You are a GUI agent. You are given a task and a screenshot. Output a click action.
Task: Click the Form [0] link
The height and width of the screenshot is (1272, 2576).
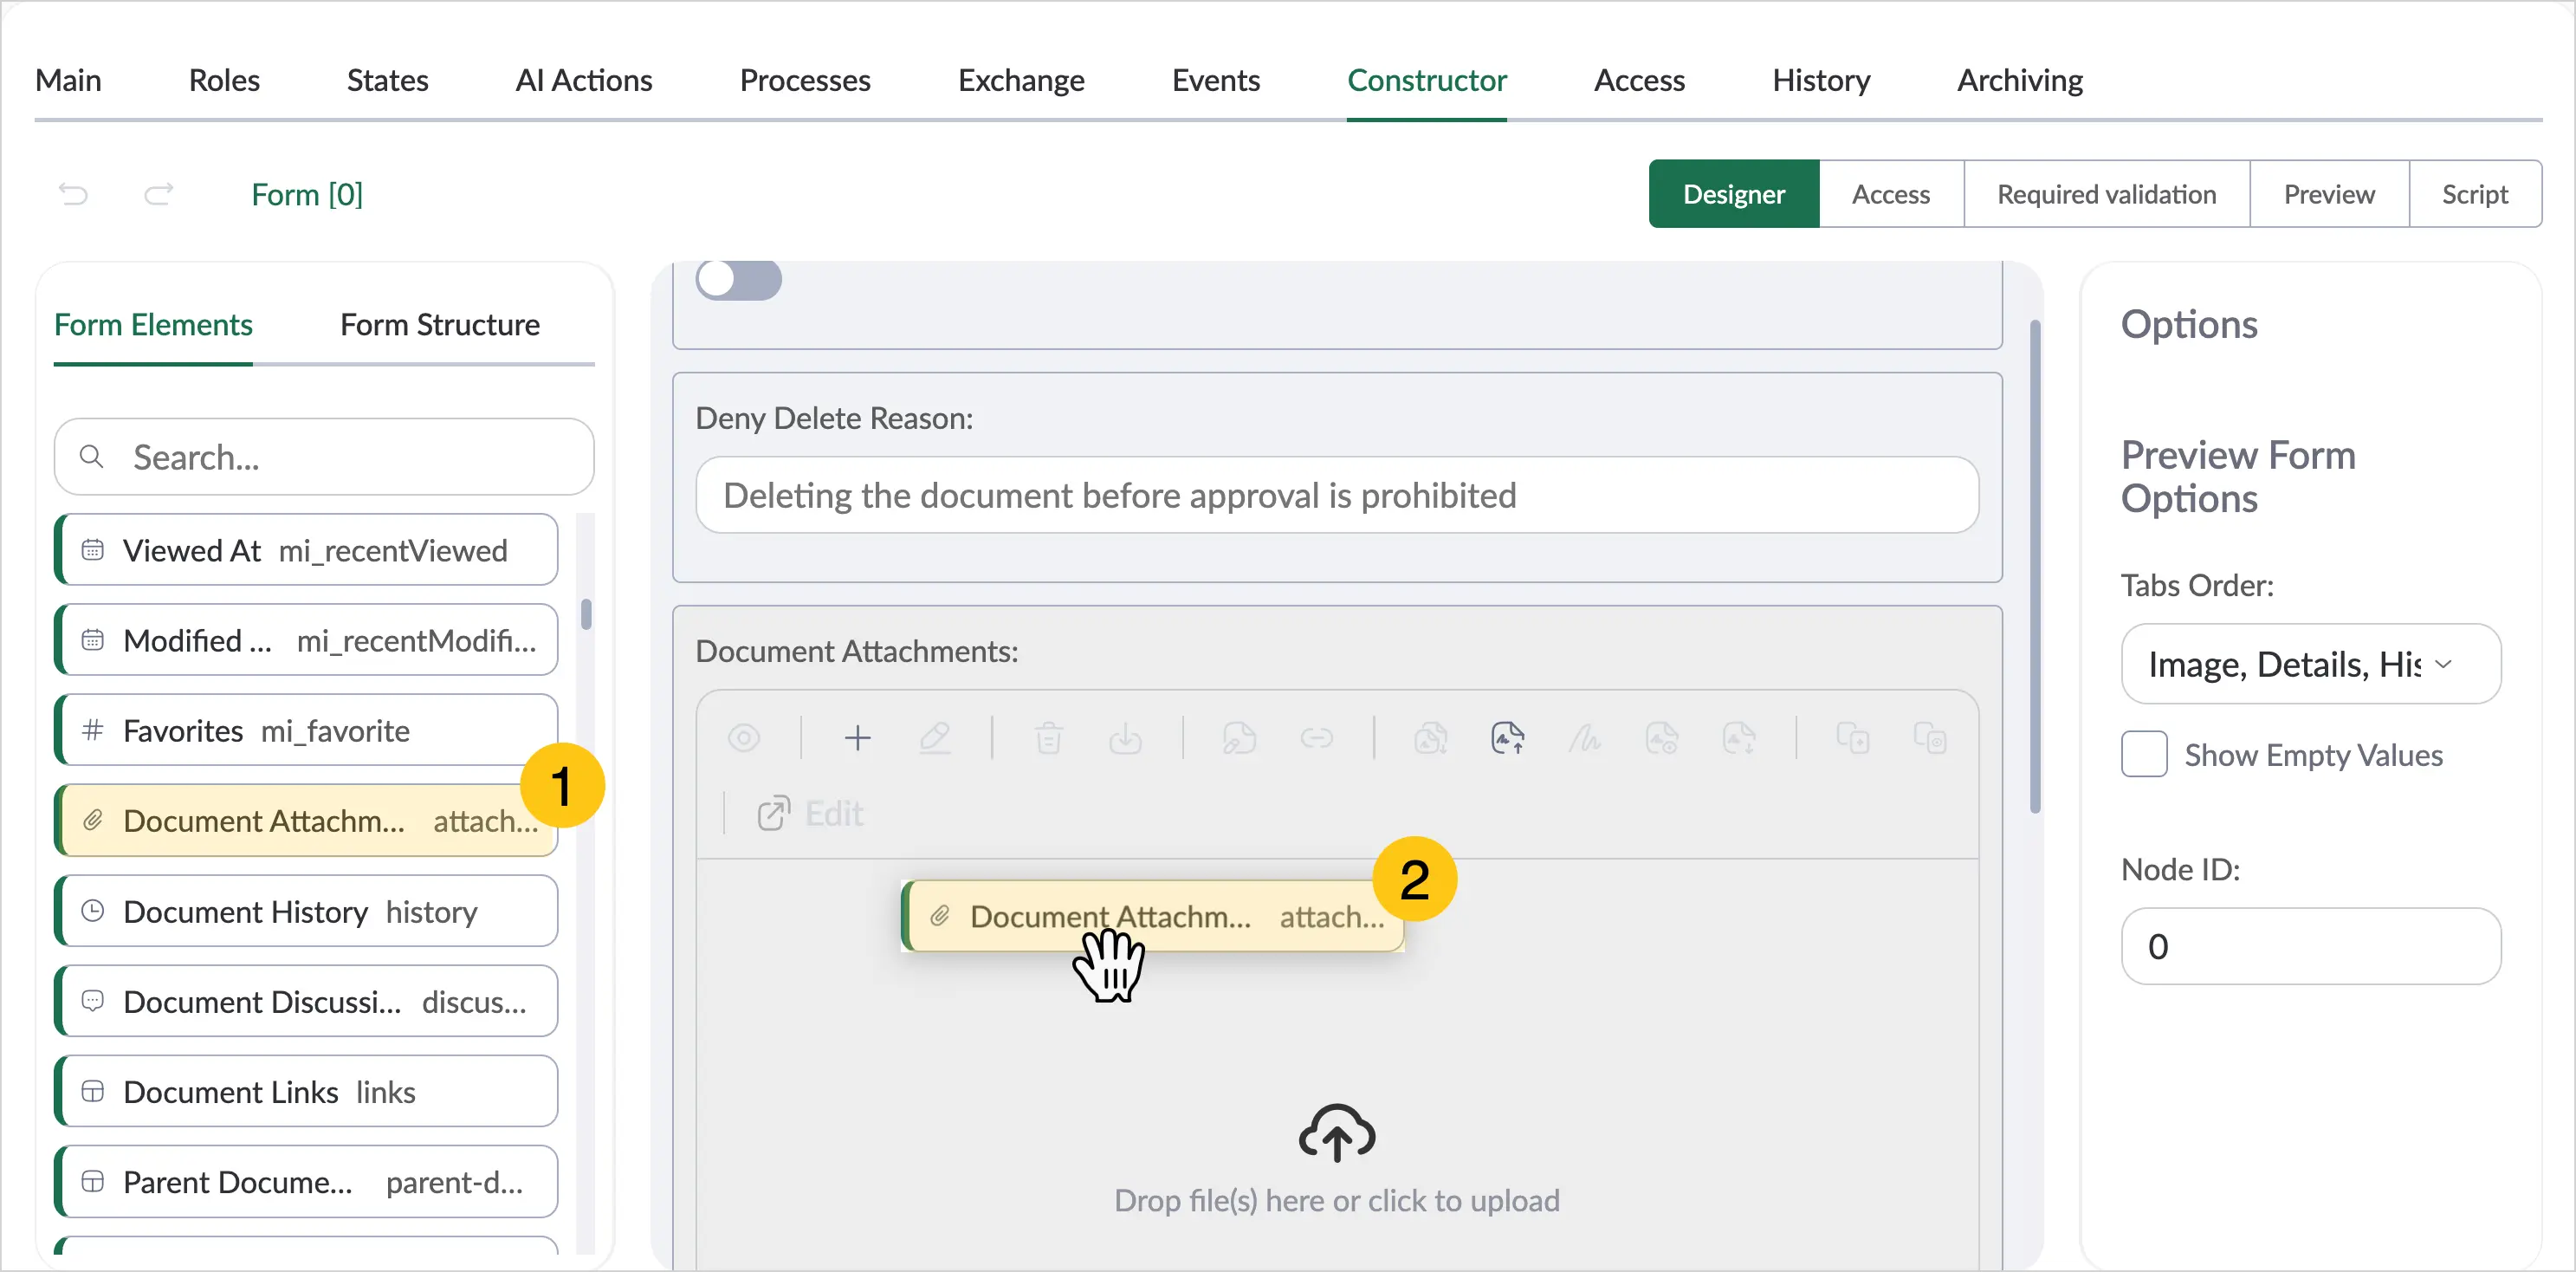click(307, 194)
